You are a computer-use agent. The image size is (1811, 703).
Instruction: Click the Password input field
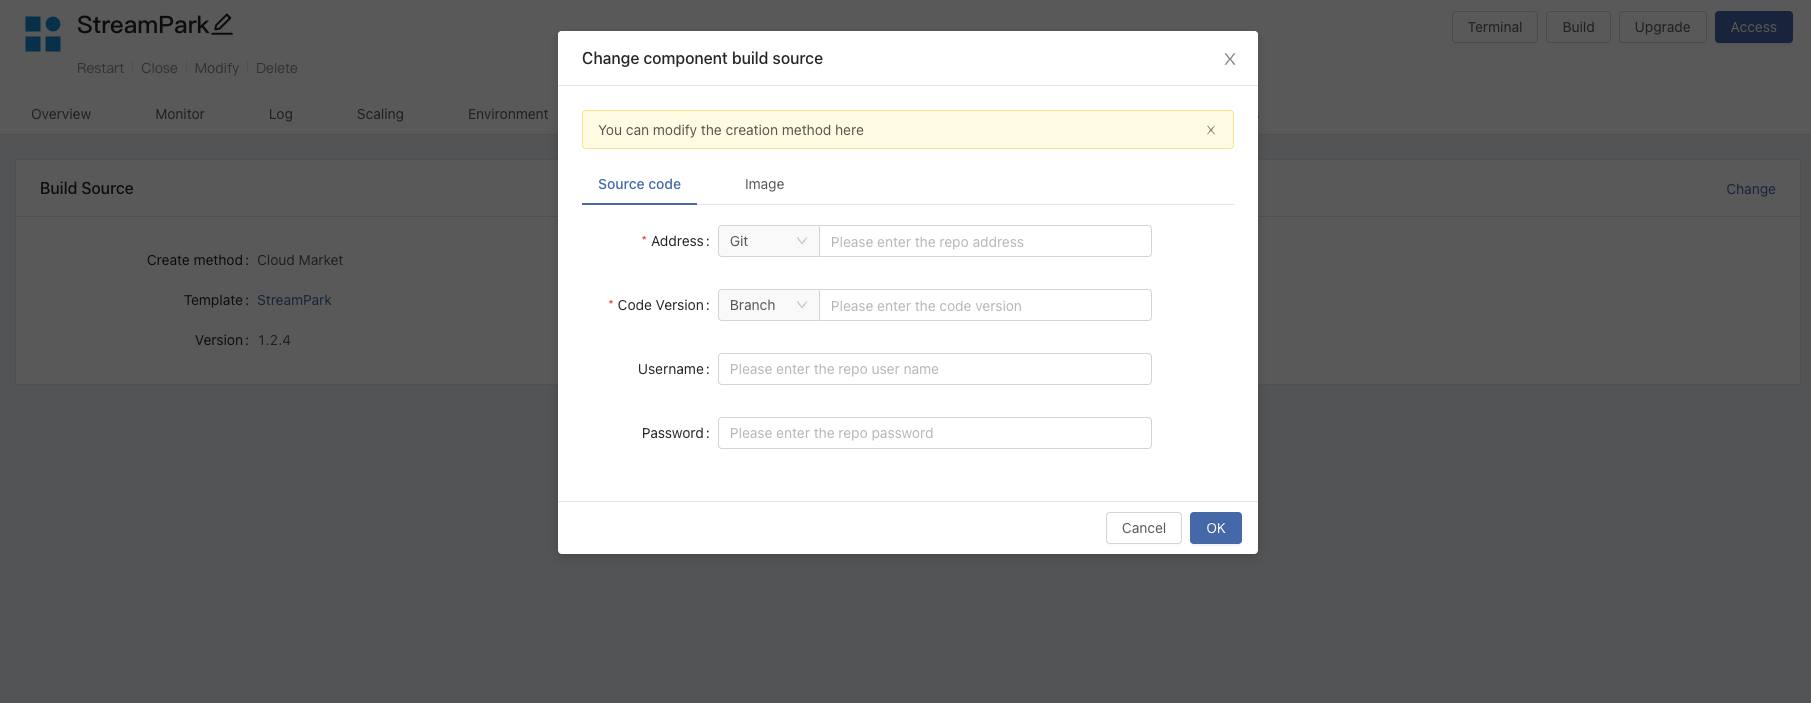(x=934, y=434)
